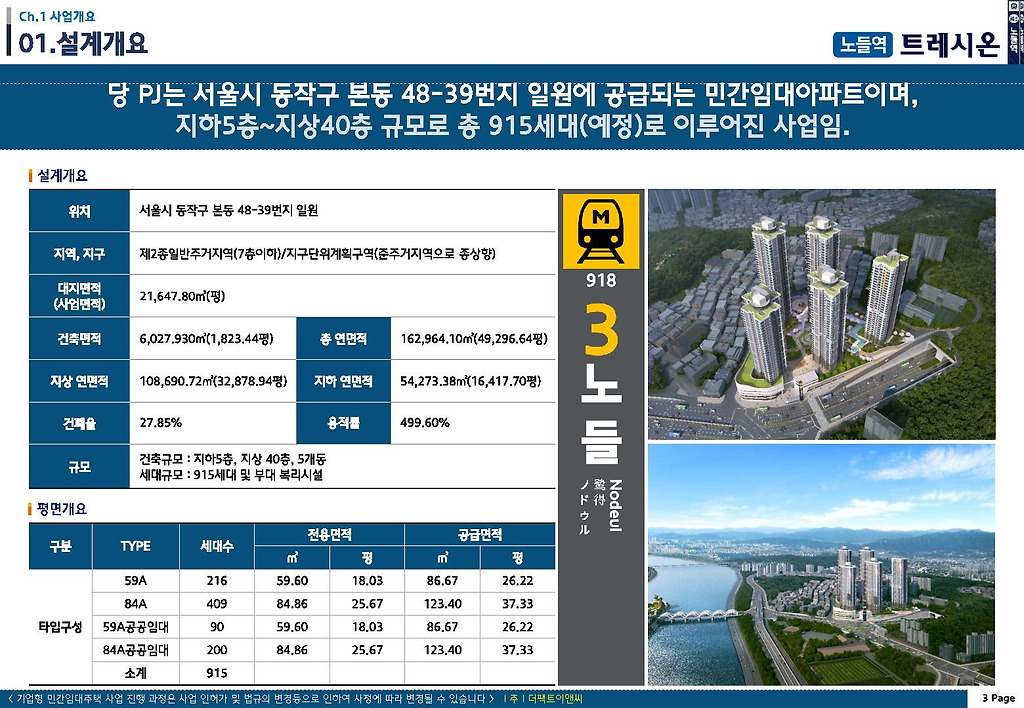Select the 용적률 header cell

[344, 423]
